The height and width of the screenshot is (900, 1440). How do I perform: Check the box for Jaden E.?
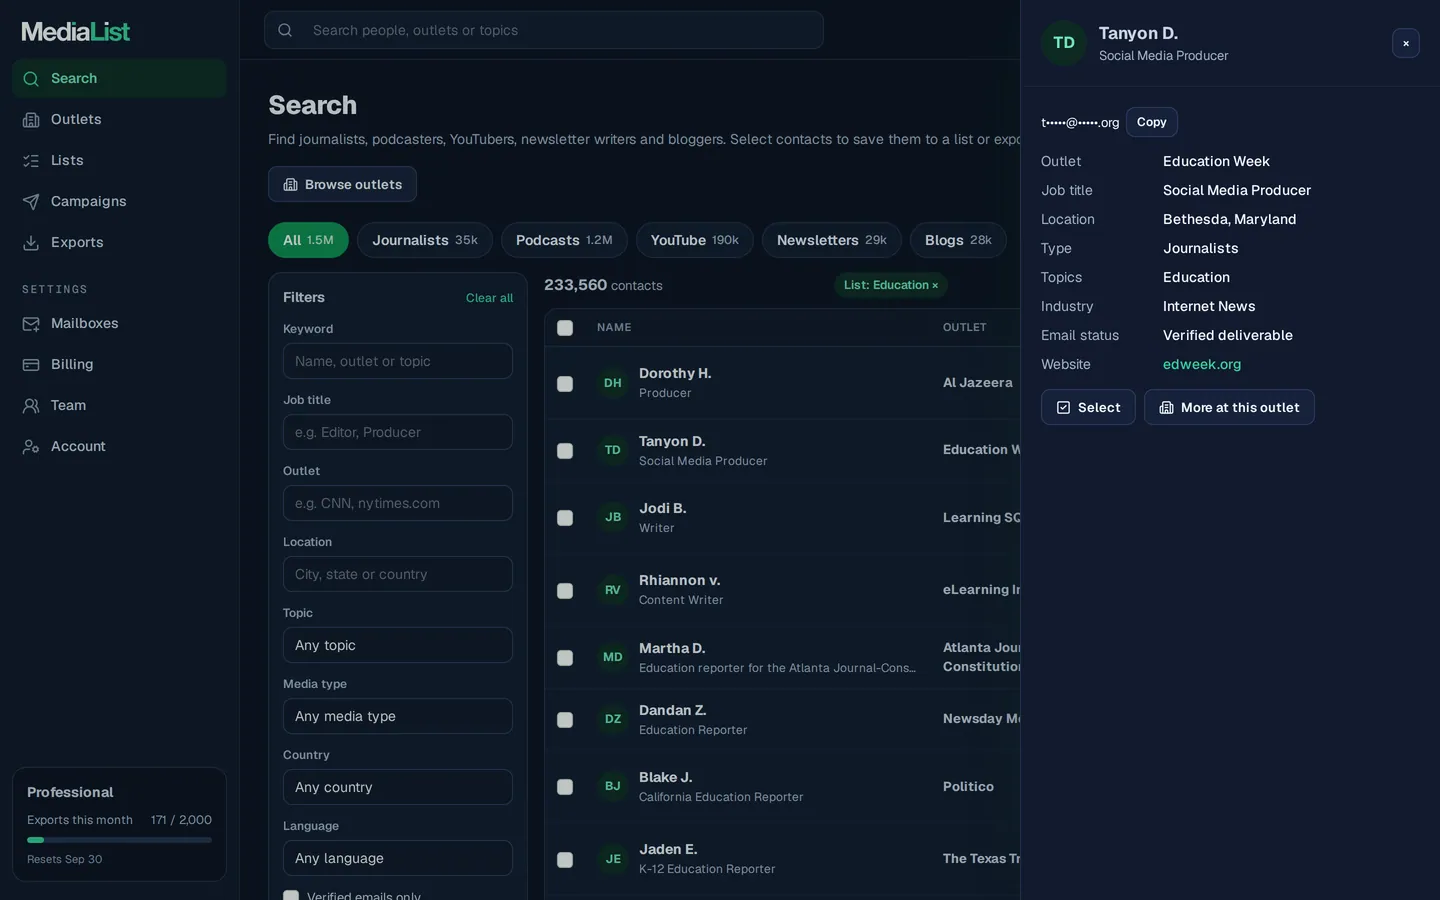(565, 860)
